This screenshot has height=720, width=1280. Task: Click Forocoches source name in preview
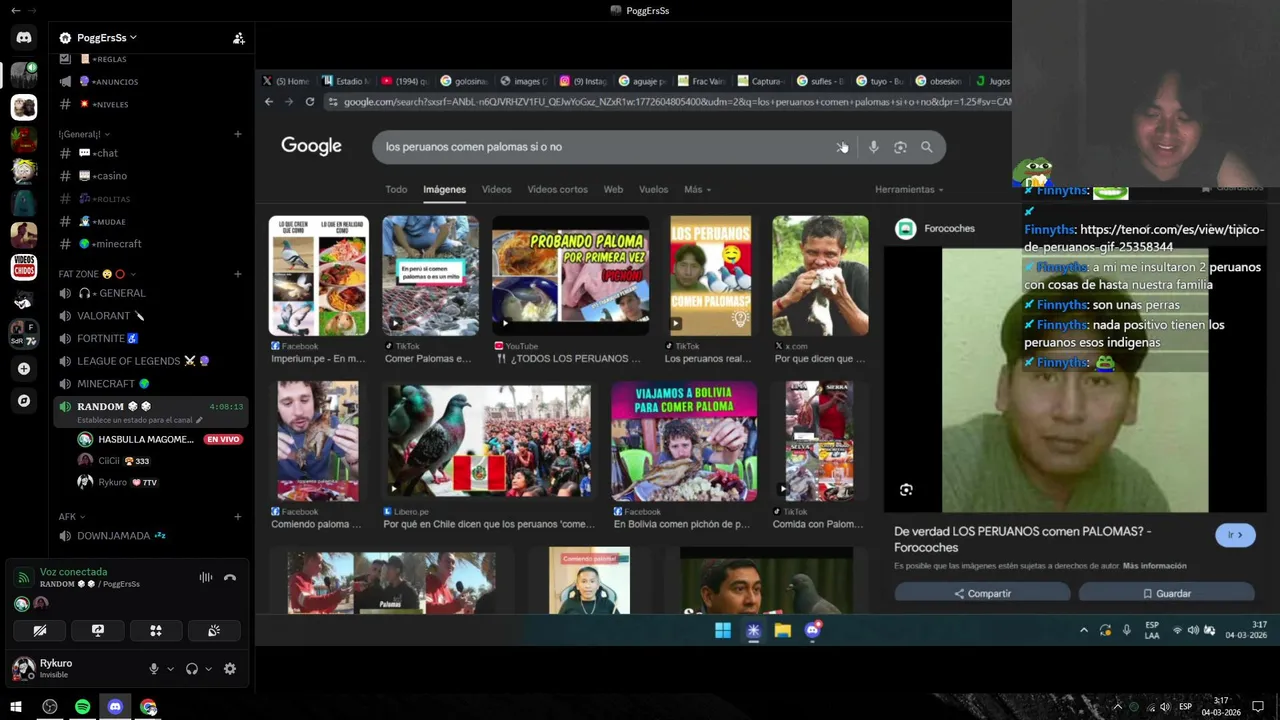pyautogui.click(x=949, y=229)
